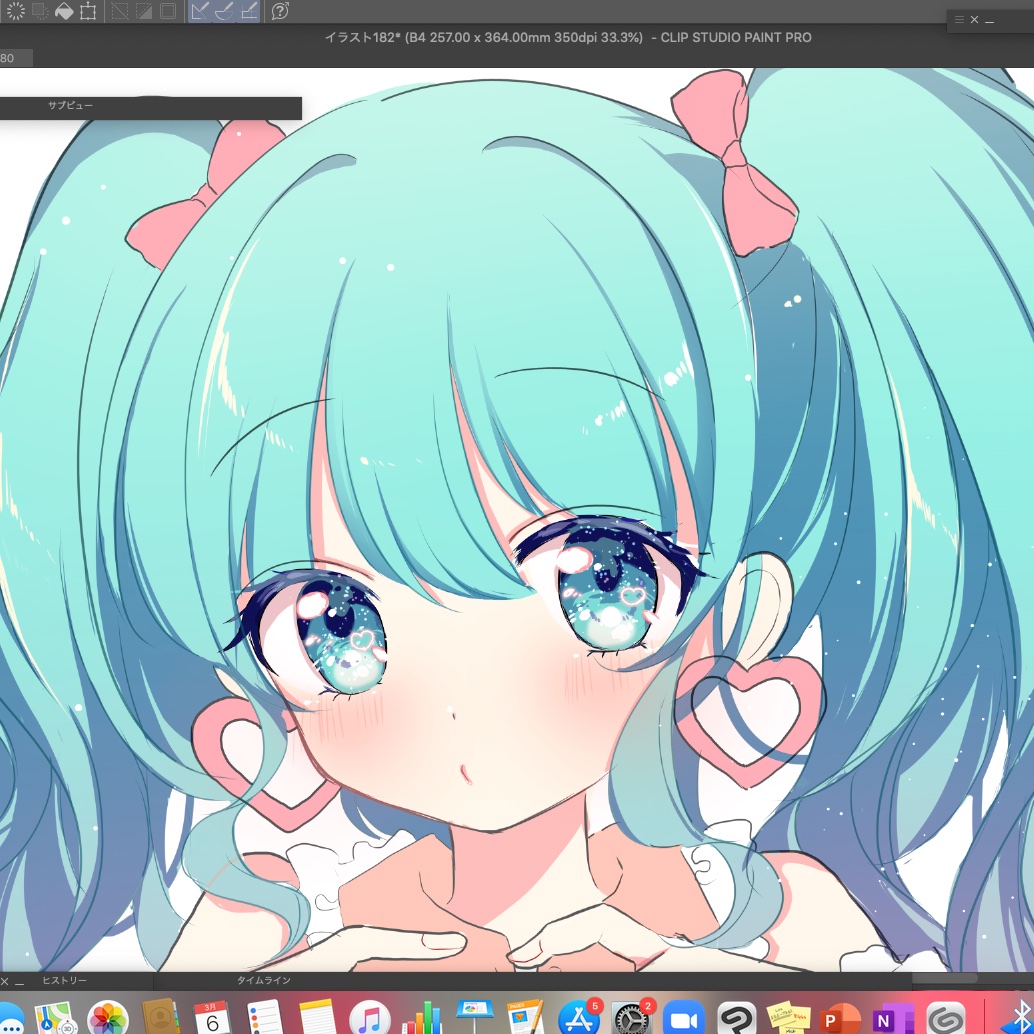Open PowerPoint from the Dock
The height and width of the screenshot is (1034, 1034).
coord(840,1018)
